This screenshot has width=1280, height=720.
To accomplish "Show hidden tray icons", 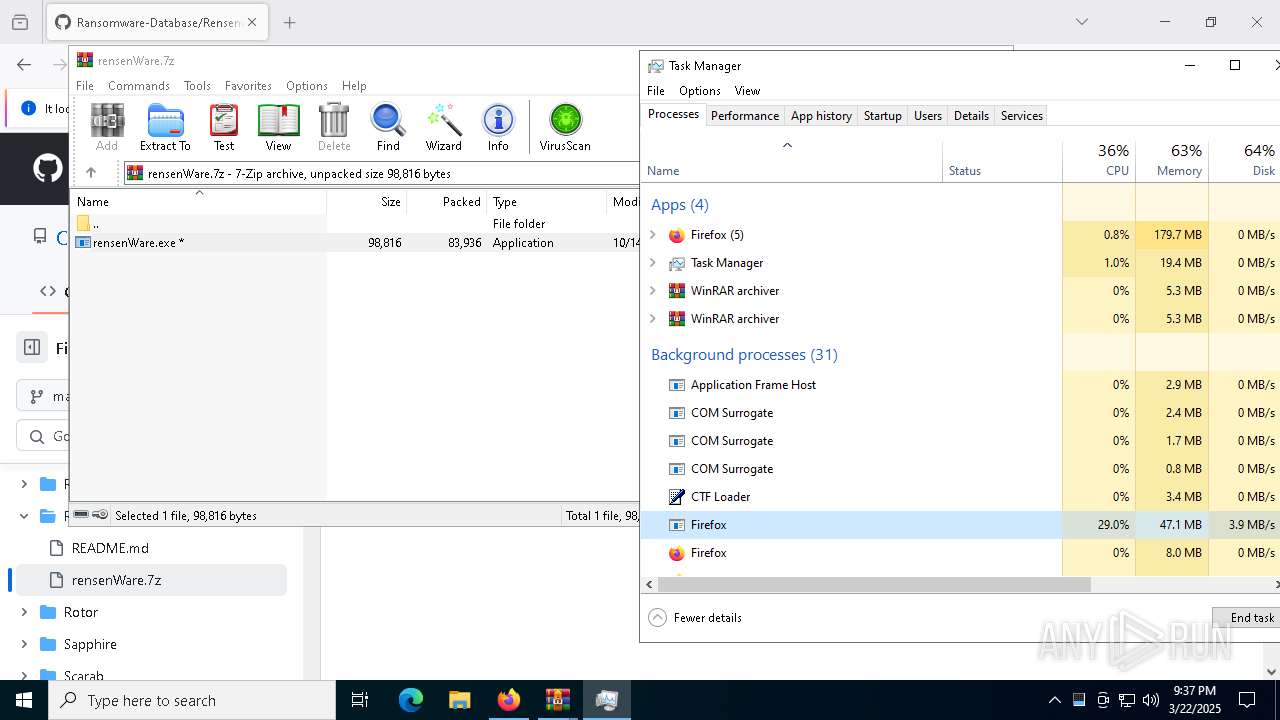I will click(1054, 700).
